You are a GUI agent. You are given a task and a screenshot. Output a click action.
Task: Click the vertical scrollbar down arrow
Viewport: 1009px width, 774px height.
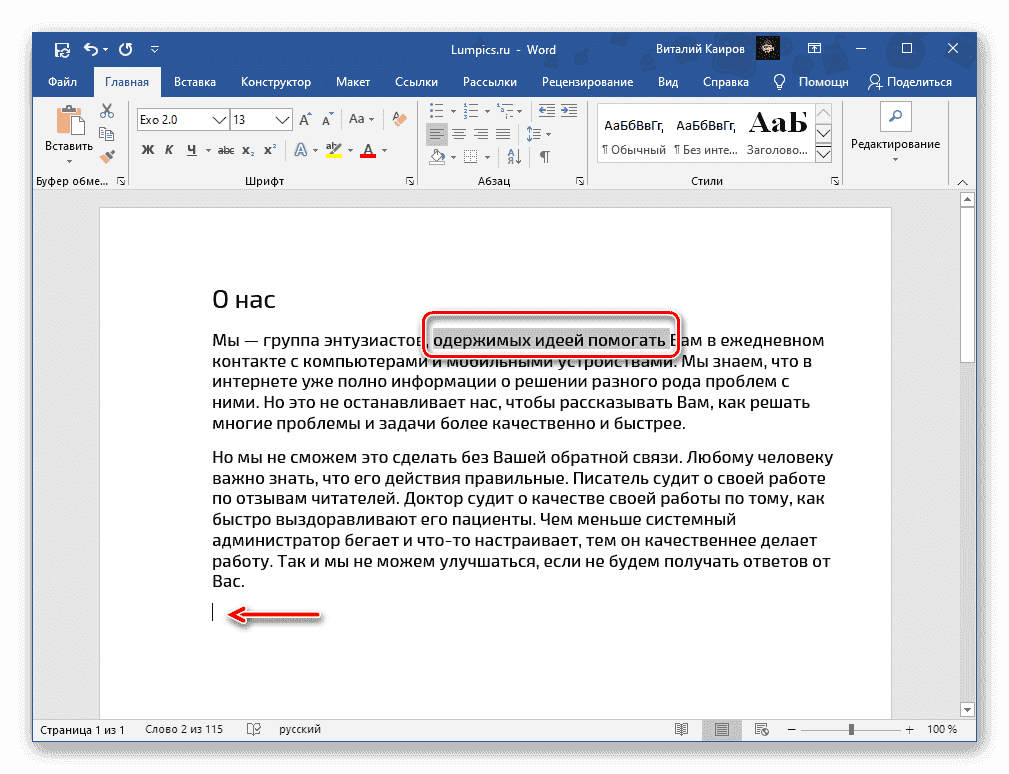pos(967,709)
